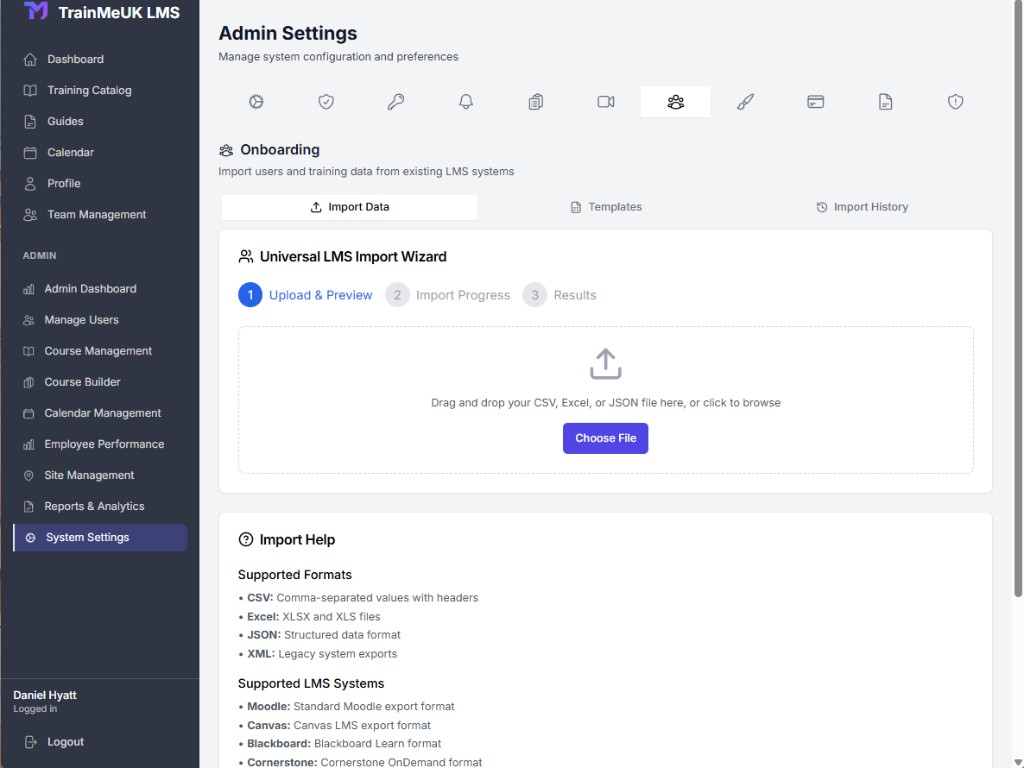Click the Daniel Hyatt user name
The width and height of the screenshot is (1024, 768).
click(44, 696)
